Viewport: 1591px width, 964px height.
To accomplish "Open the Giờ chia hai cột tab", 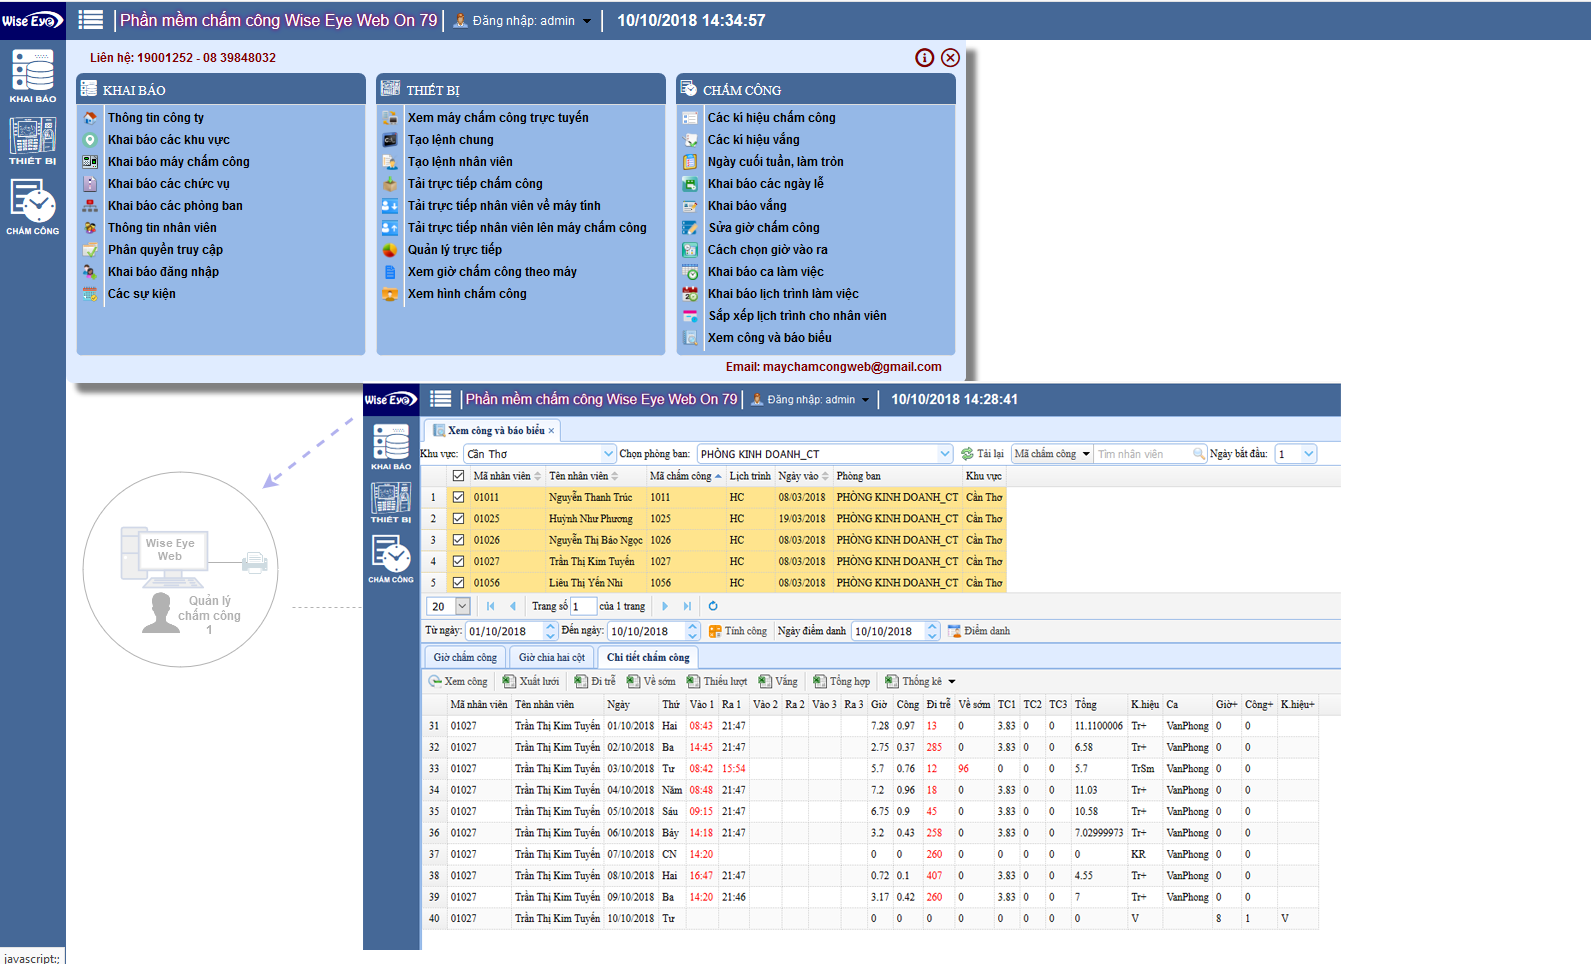I will [x=552, y=657].
